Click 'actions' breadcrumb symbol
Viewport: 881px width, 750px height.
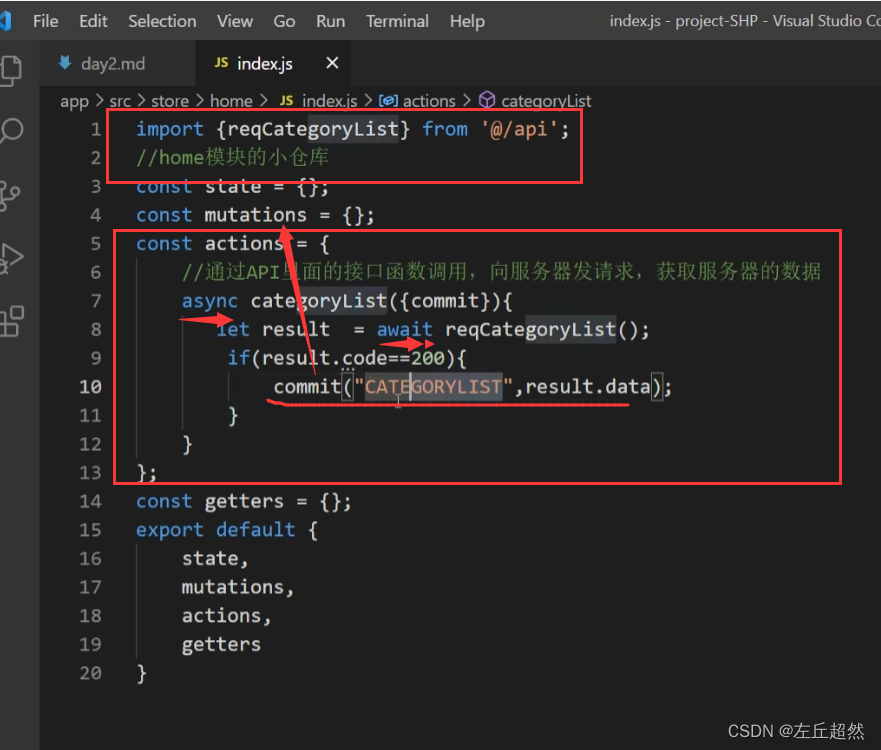coord(429,101)
